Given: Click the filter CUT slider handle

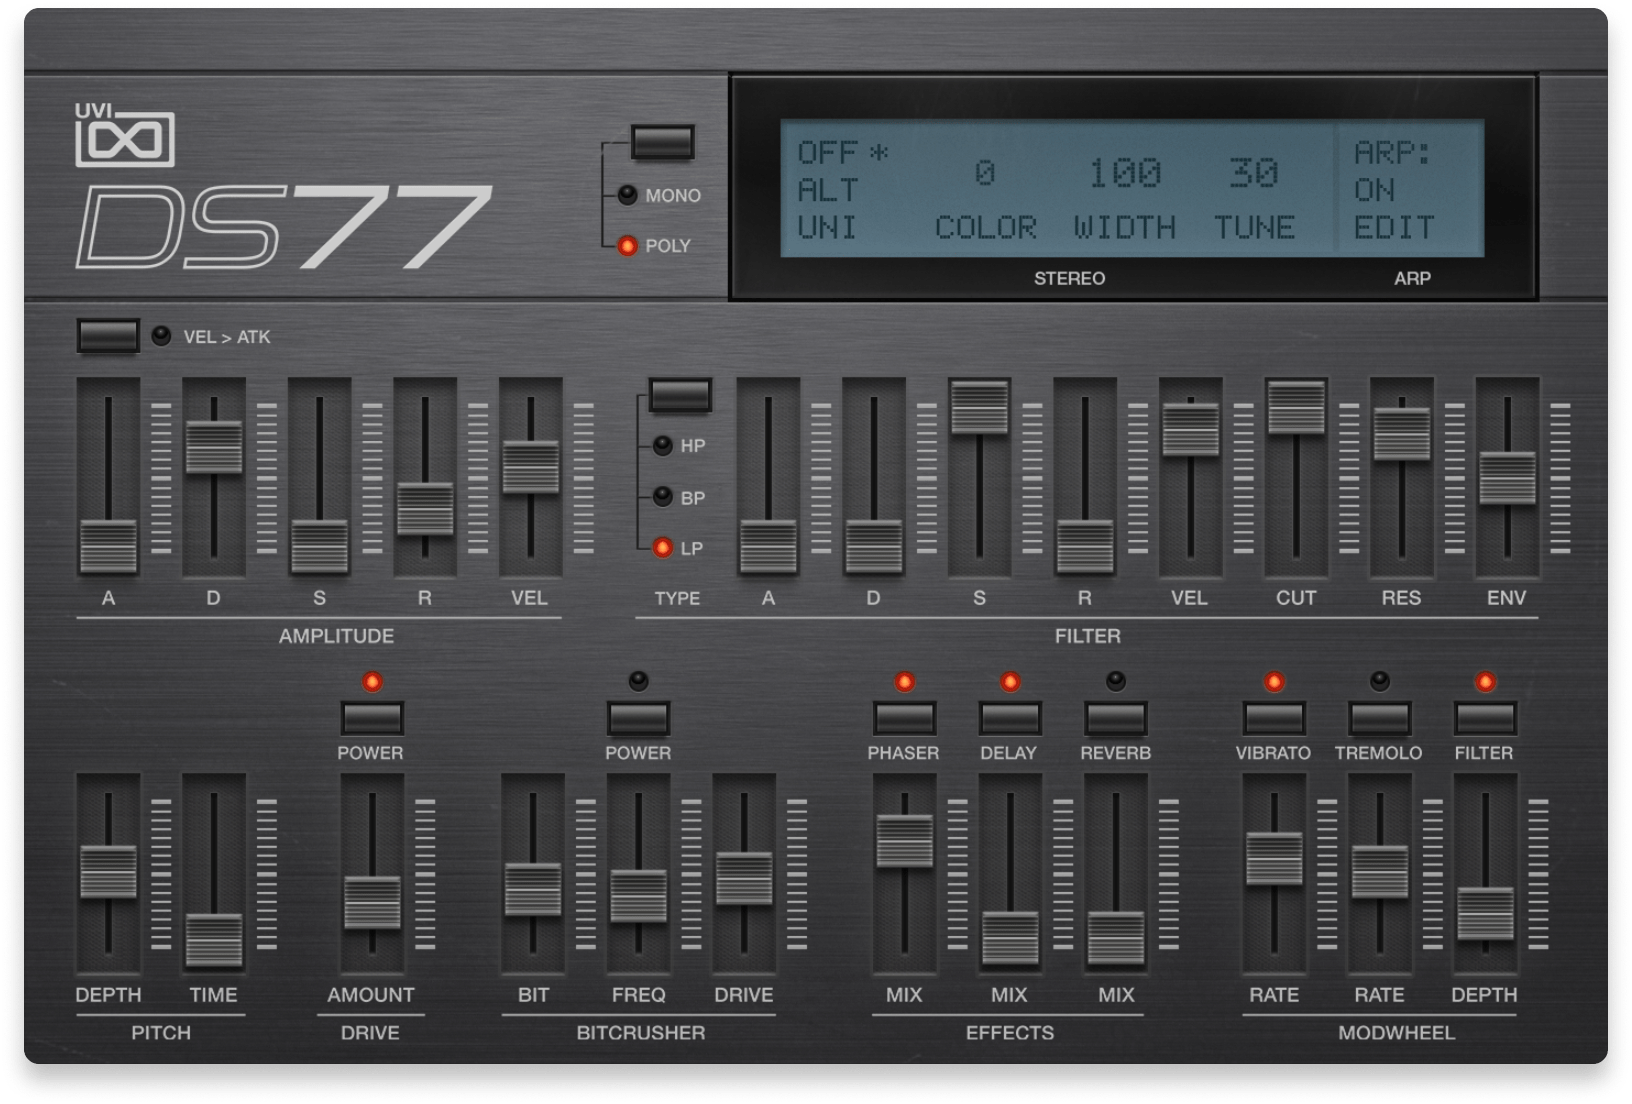Looking at the screenshot, I should [1296, 407].
